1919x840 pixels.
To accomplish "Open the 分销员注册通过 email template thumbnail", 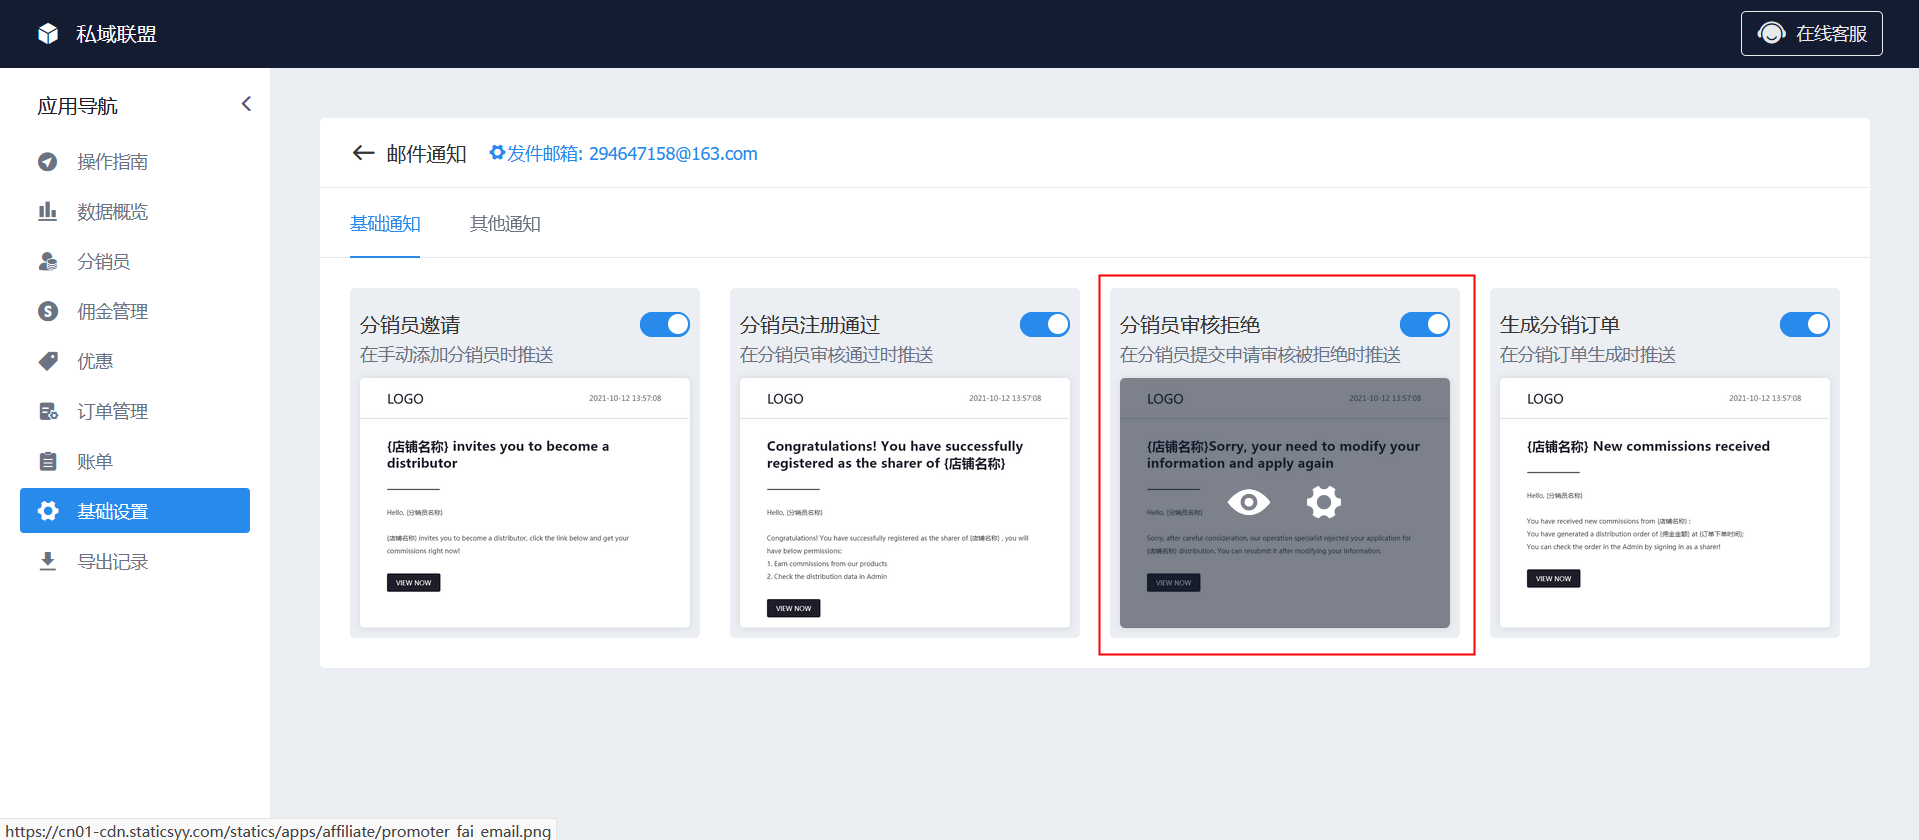I will point(905,503).
